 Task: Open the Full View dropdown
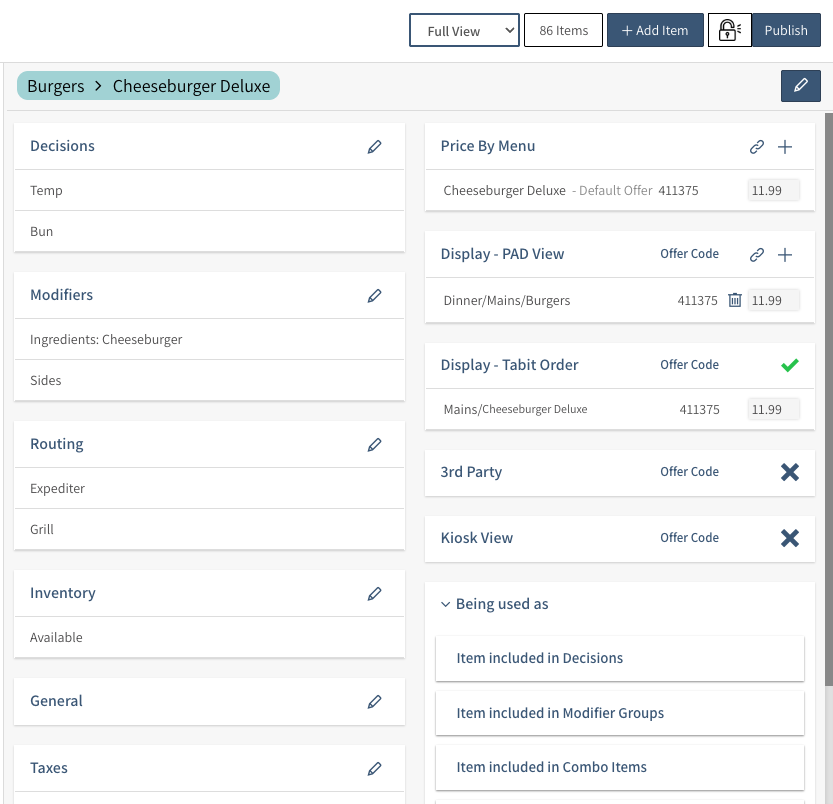[x=465, y=31]
